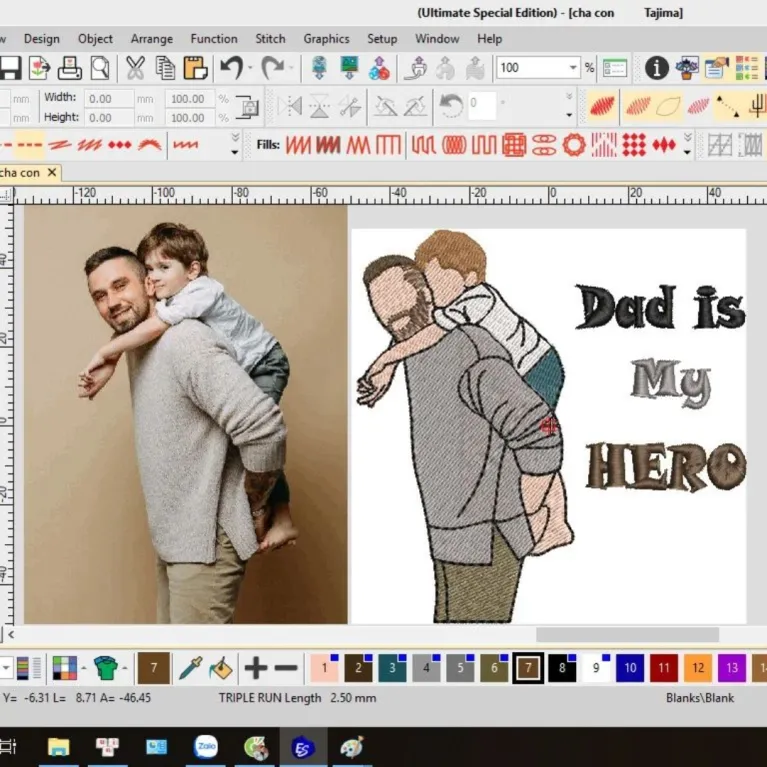The width and height of the screenshot is (767, 767).
Task: Select color swatch 3 teal
Action: pyautogui.click(x=392, y=668)
